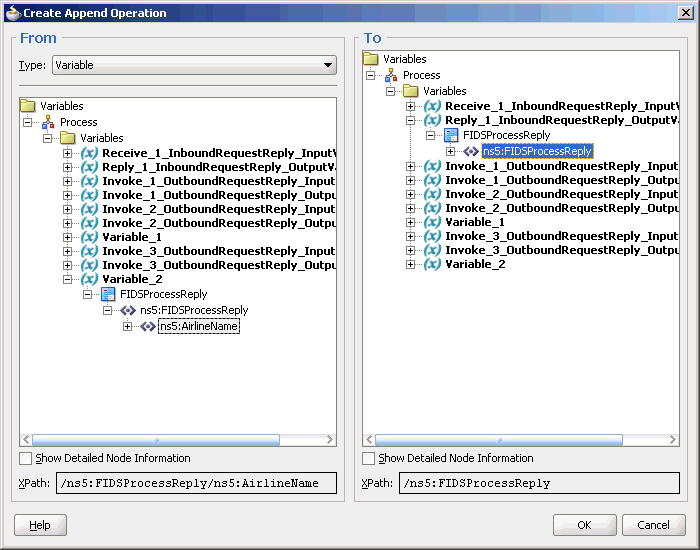The height and width of the screenshot is (550, 700).
Task: Click variable icon of Reply_1 in To tree
Action: pos(432,120)
